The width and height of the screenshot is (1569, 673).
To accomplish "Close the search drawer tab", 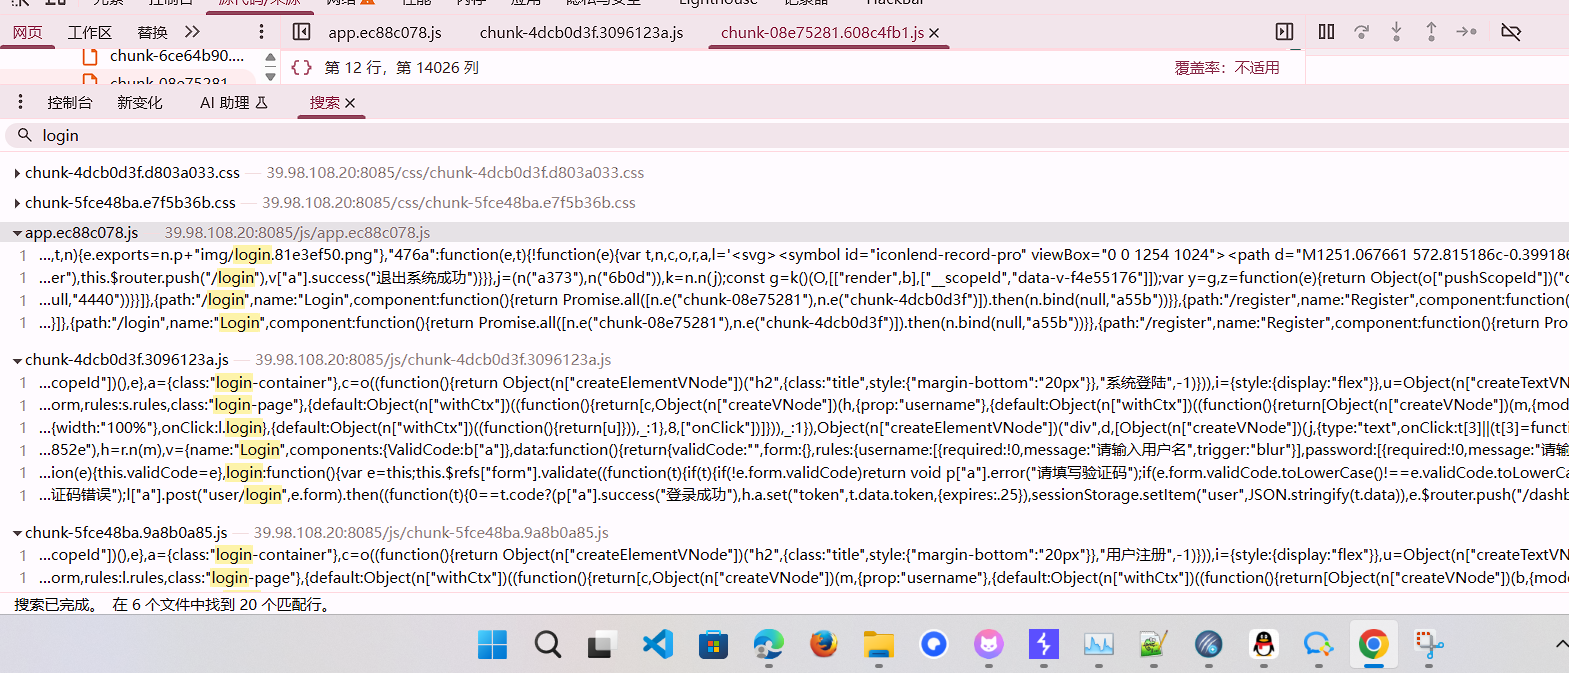I will coord(350,103).
